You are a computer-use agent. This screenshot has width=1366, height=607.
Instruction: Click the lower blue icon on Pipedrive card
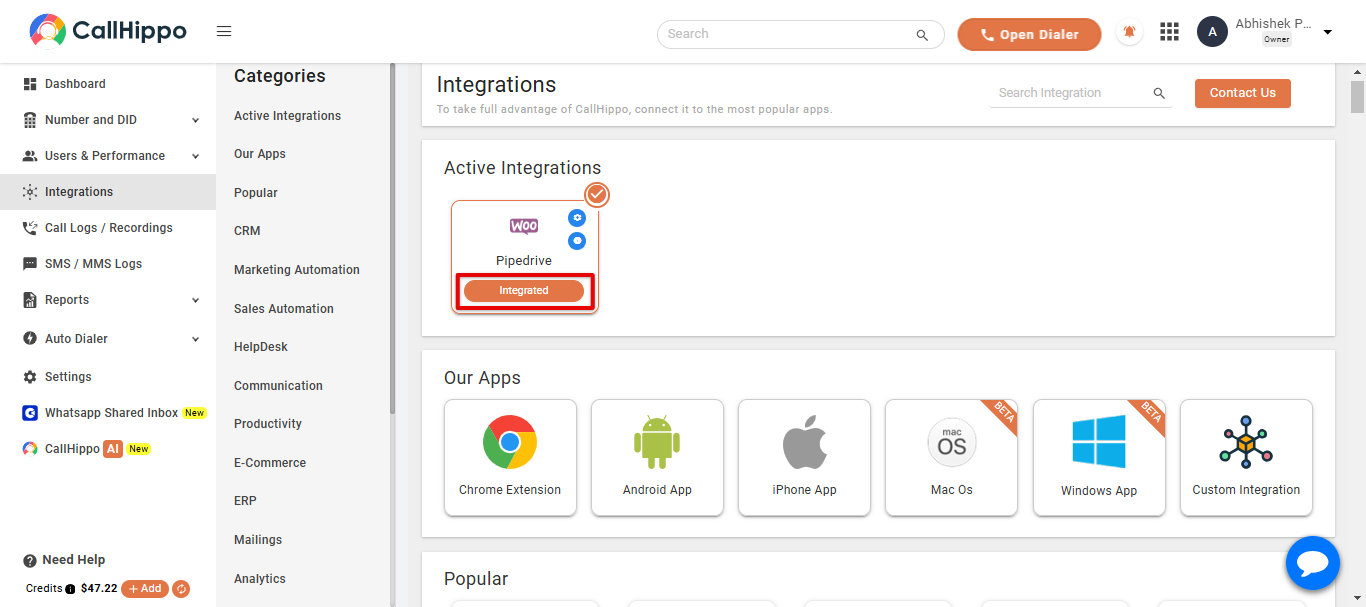(x=577, y=241)
